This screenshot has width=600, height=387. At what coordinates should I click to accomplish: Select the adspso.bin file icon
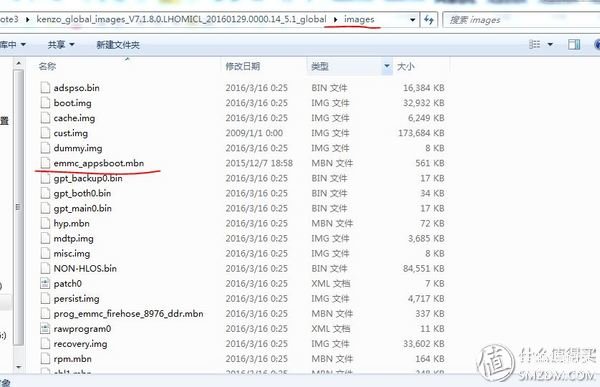pos(45,88)
